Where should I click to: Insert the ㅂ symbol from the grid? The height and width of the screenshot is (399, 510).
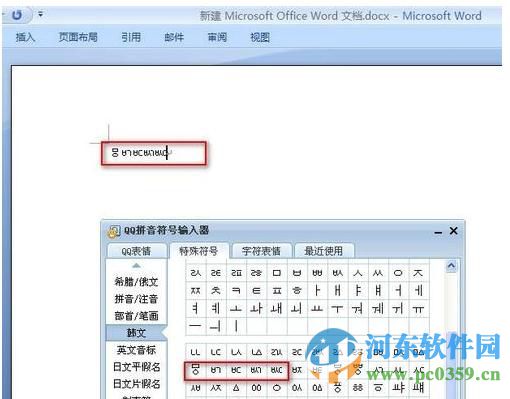tap(297, 273)
